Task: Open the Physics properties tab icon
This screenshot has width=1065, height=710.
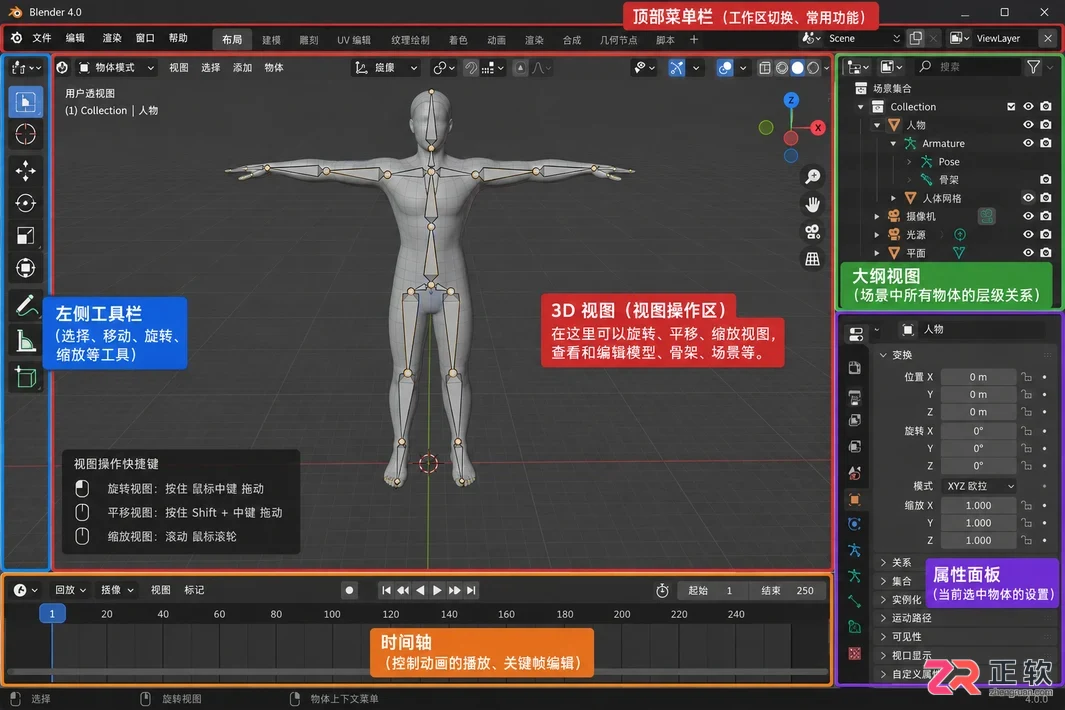Action: tap(855, 524)
